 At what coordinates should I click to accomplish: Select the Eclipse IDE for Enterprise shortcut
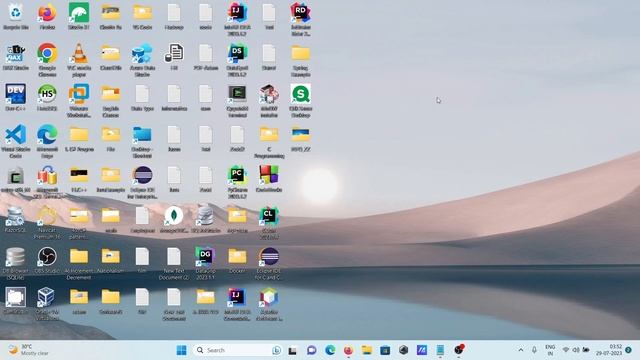pyautogui.click(x=142, y=182)
